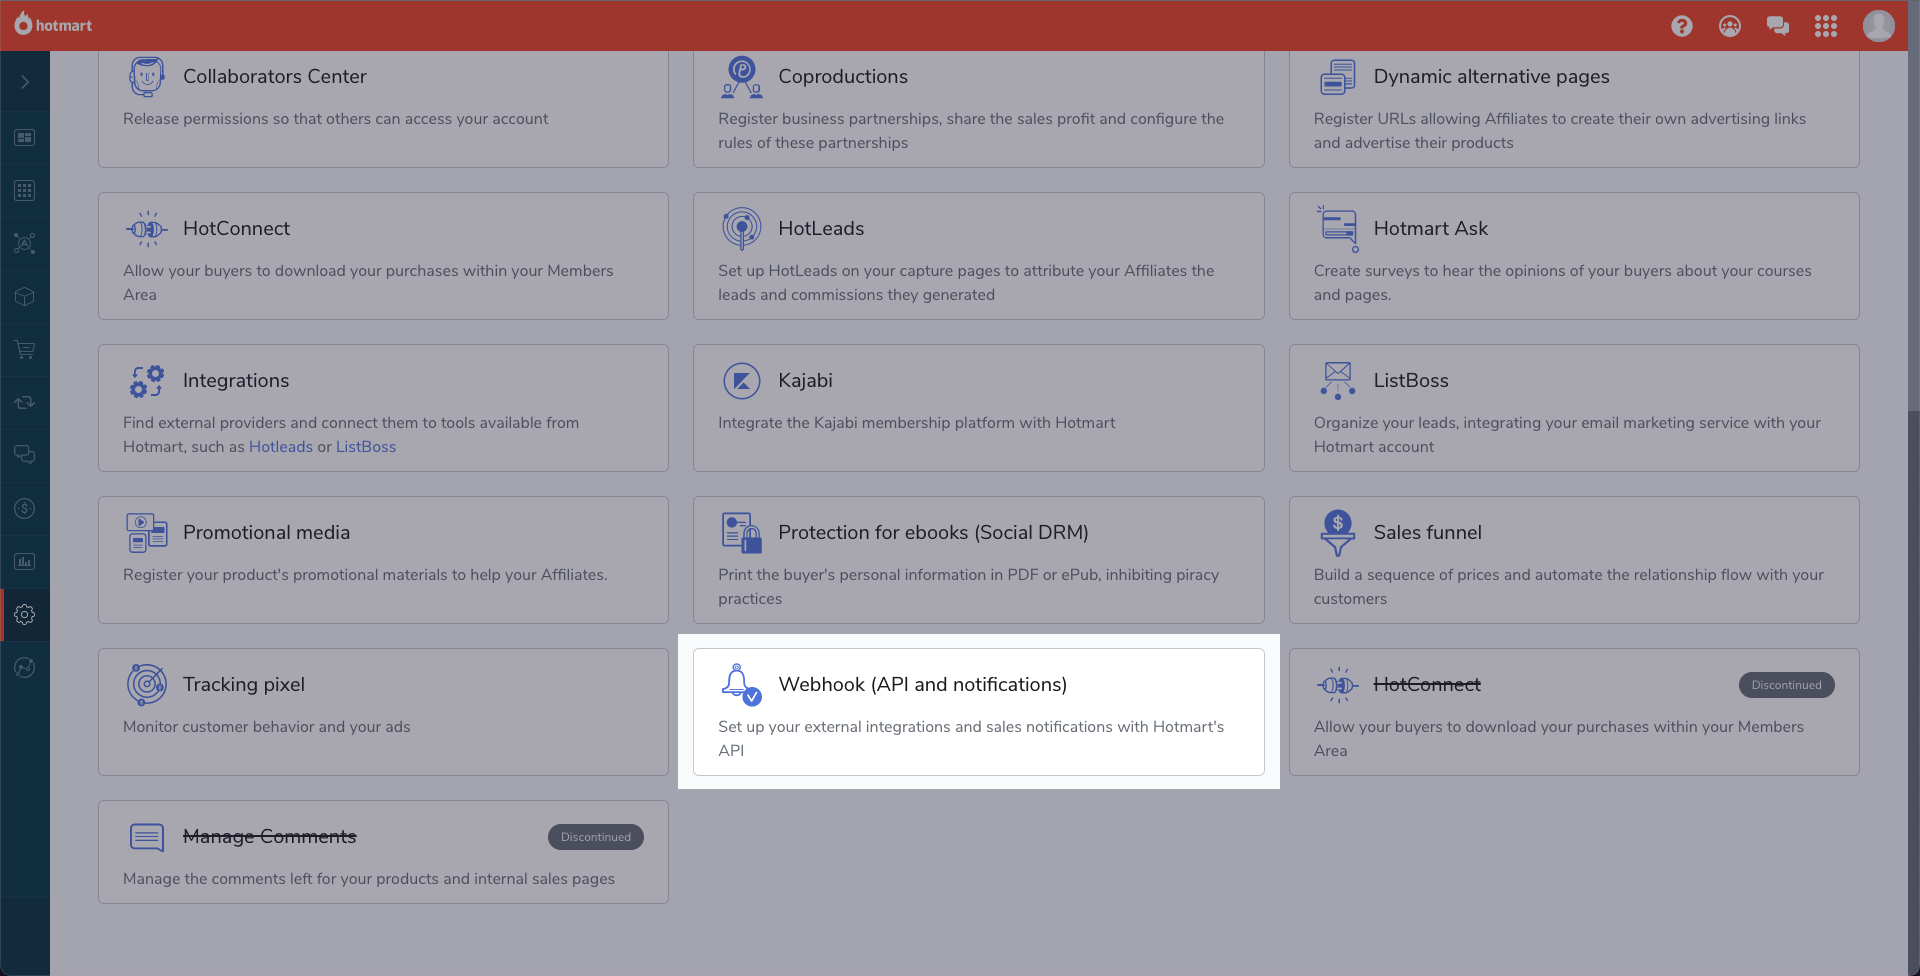Open Hotmart Ask surveys
Screen dimensions: 1920x976
(x=1430, y=229)
